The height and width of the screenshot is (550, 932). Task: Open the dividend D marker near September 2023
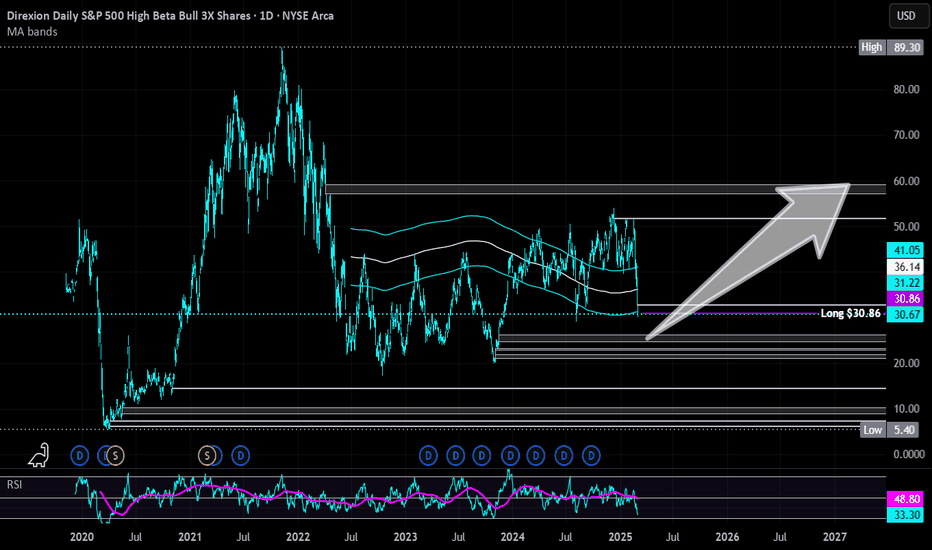pyautogui.click(x=482, y=456)
